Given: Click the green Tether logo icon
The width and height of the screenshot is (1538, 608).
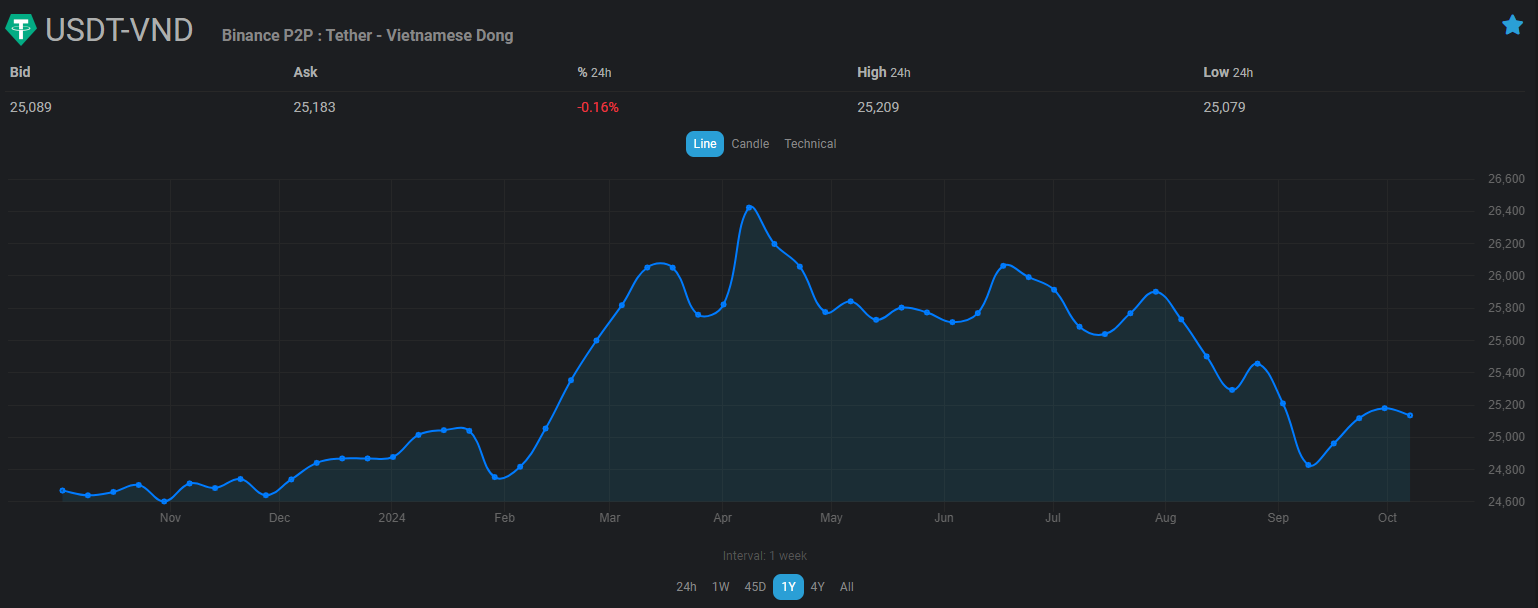Looking at the screenshot, I should pos(21,30).
